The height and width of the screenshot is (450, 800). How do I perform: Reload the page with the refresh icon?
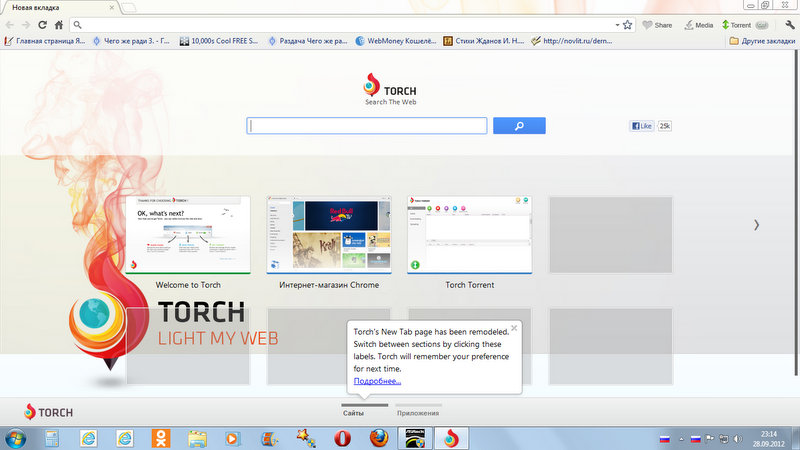(42, 24)
